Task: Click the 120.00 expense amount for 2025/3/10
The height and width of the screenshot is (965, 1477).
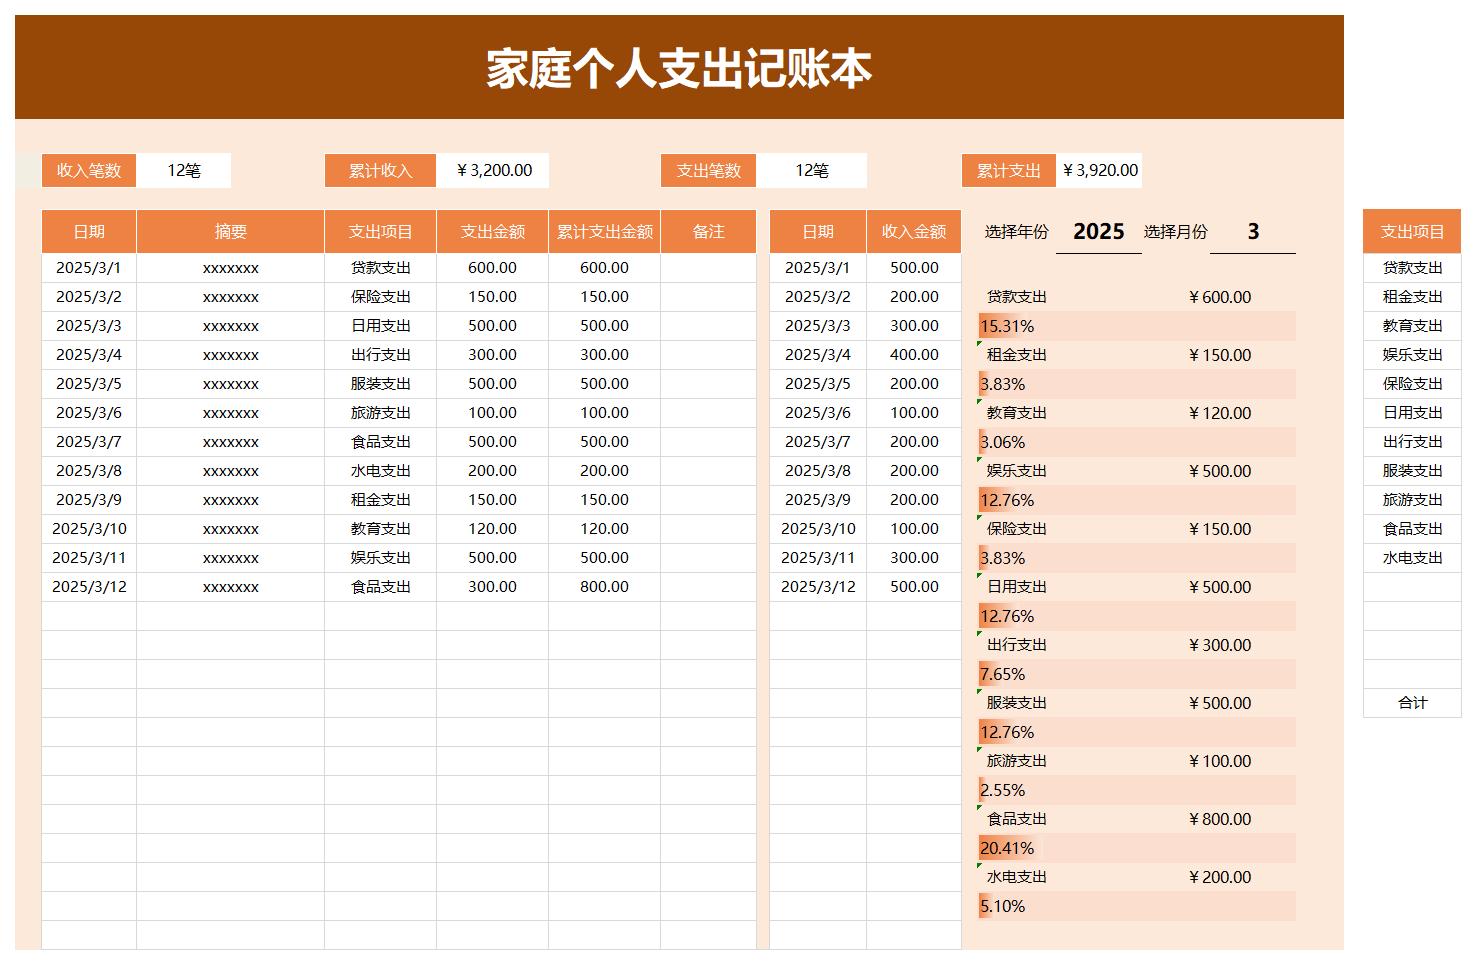Action: 493,528
